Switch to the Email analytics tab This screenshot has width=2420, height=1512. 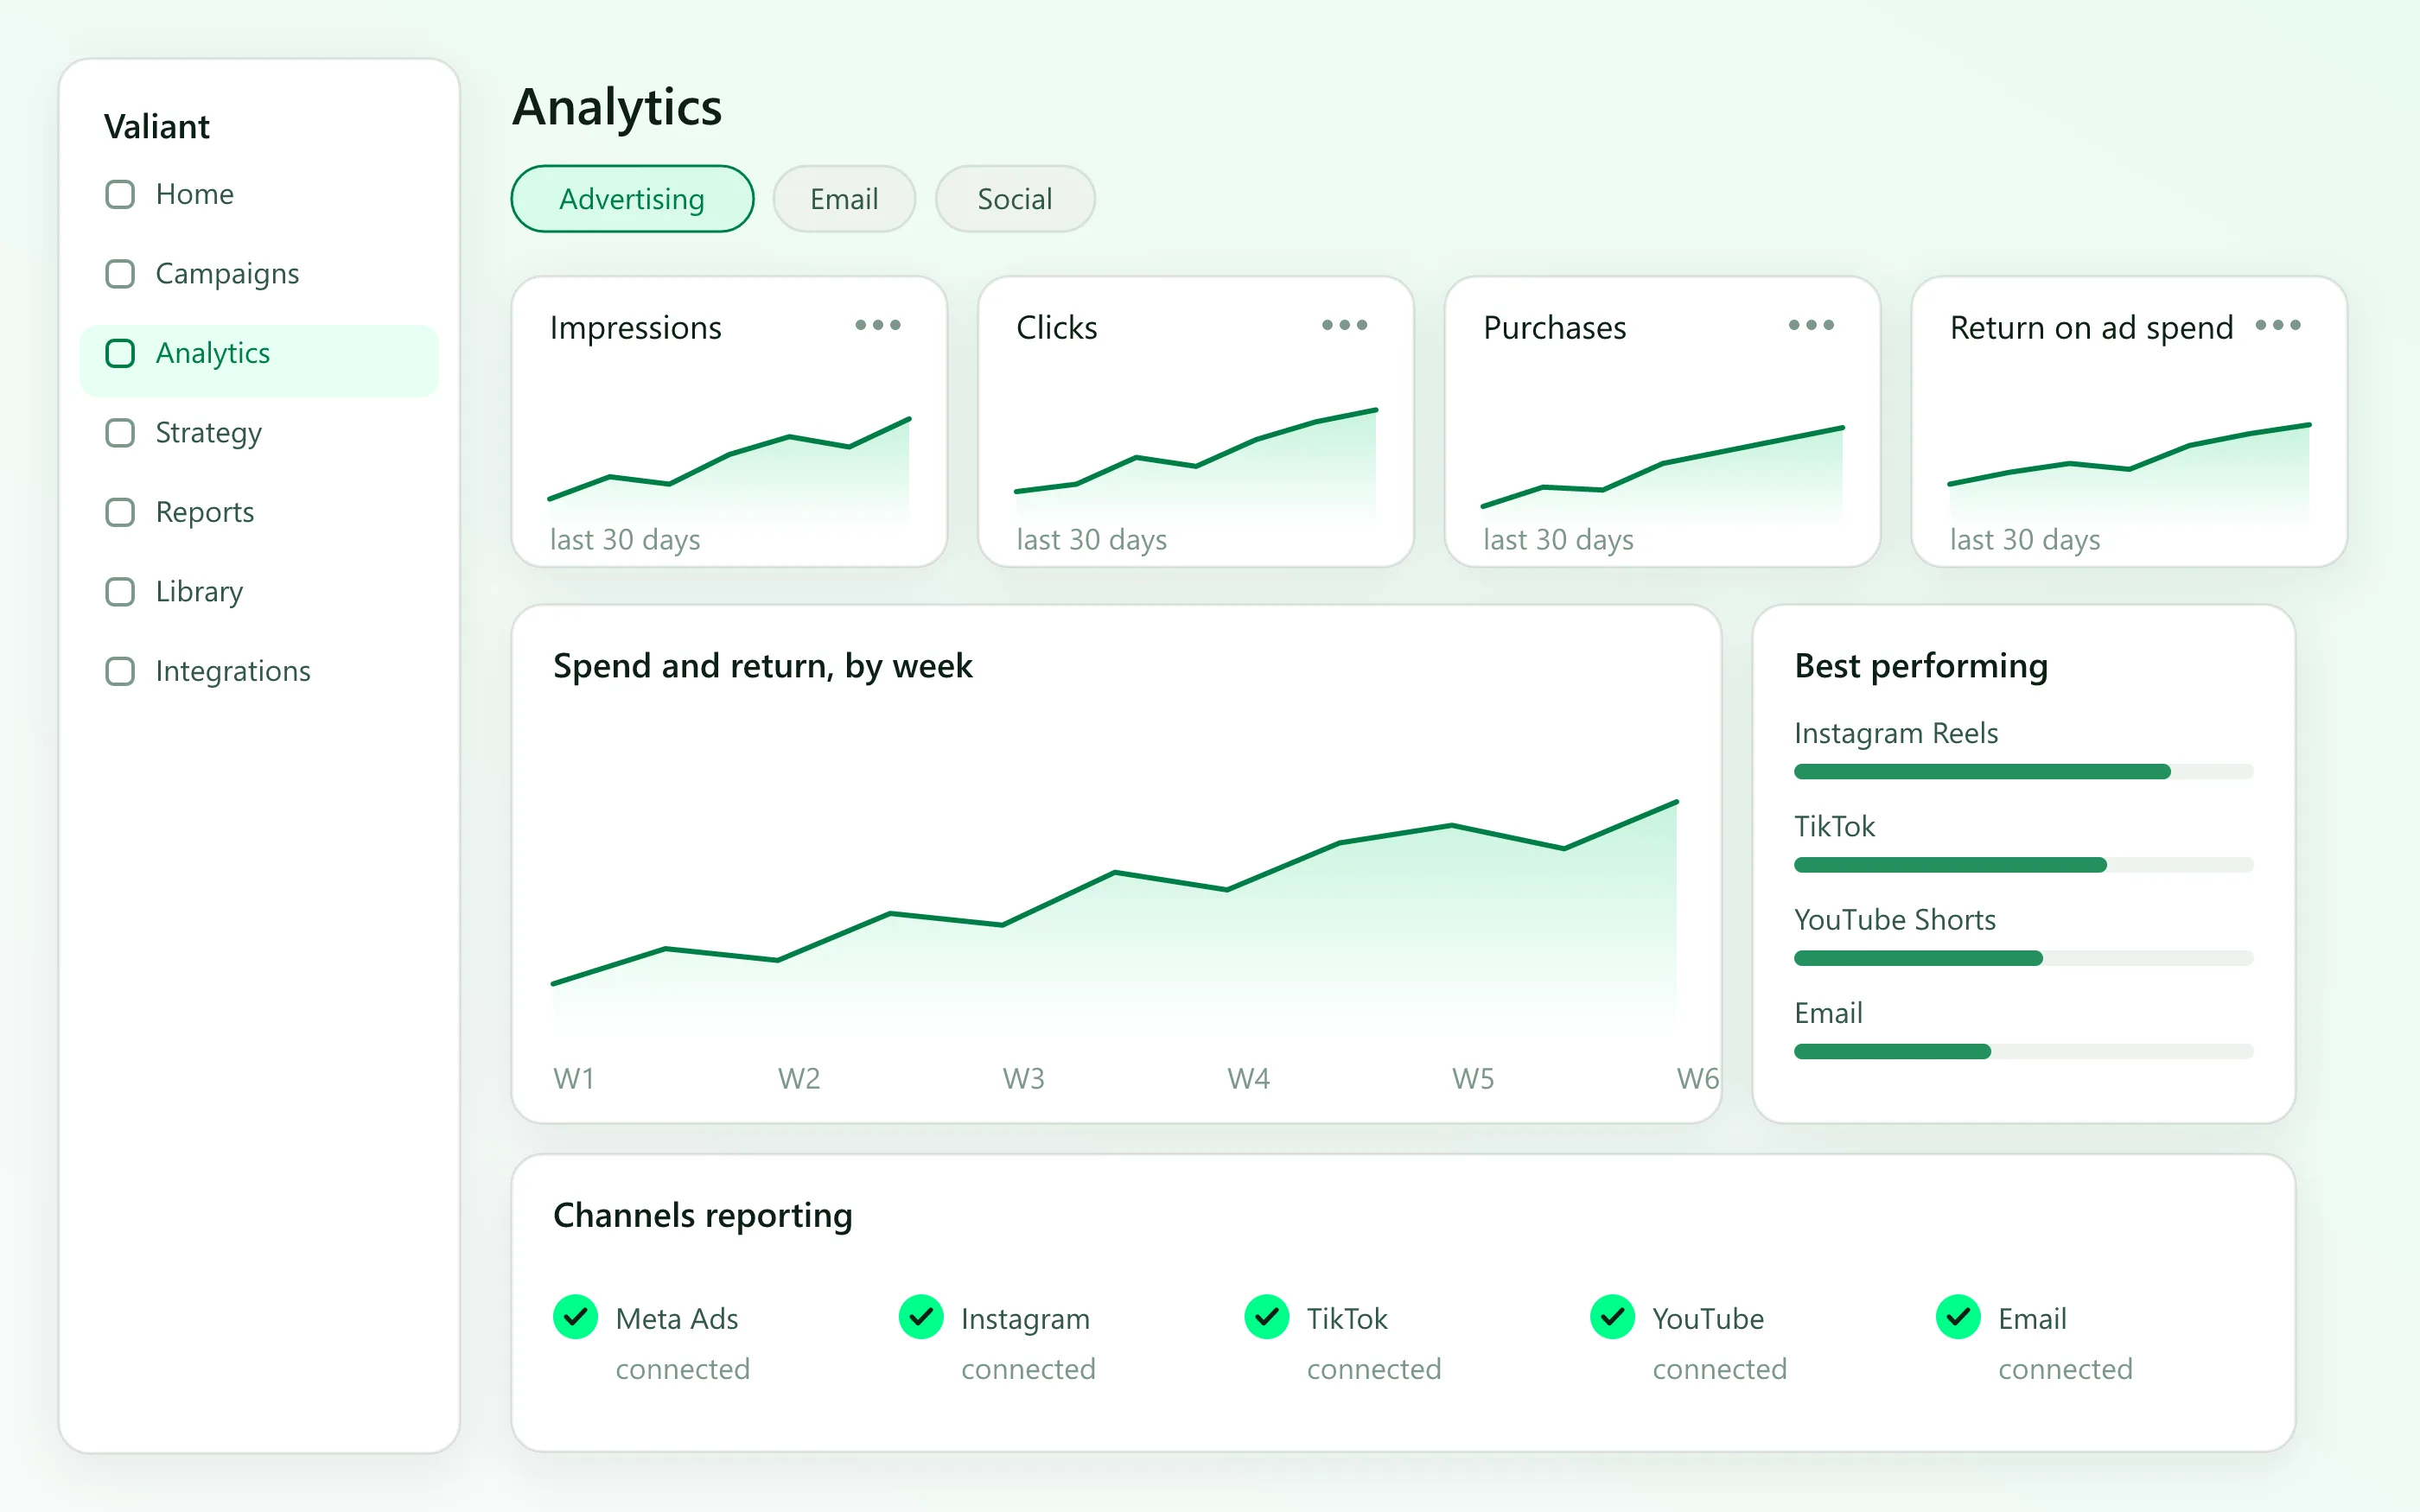(x=844, y=199)
